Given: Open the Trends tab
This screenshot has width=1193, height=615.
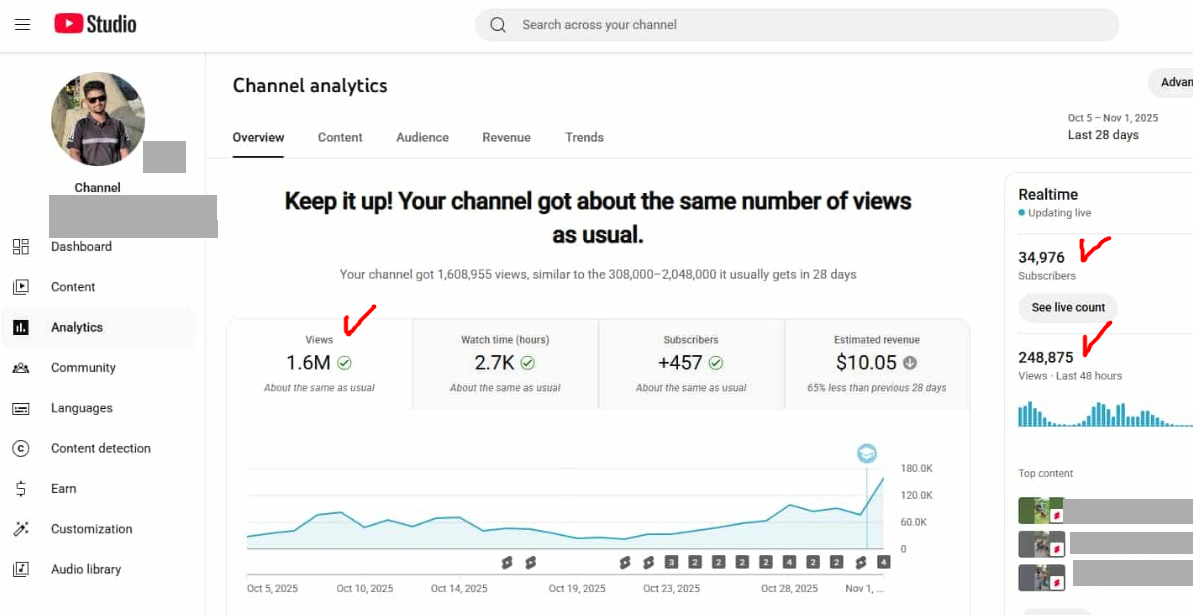Looking at the screenshot, I should [584, 138].
